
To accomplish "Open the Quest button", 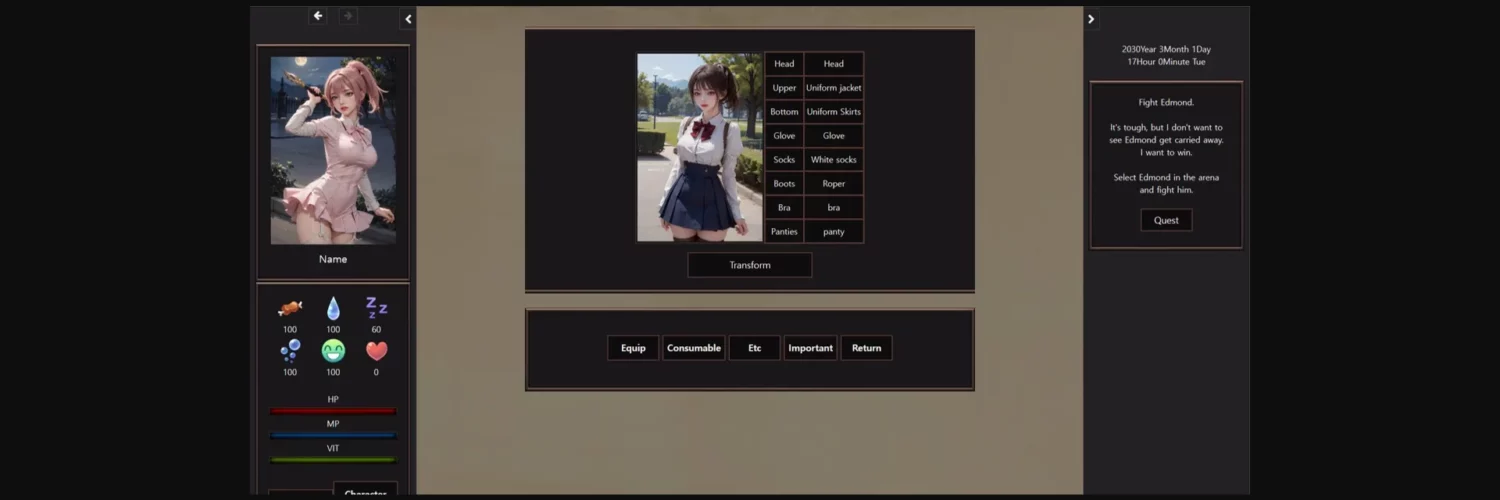I will (x=1166, y=220).
